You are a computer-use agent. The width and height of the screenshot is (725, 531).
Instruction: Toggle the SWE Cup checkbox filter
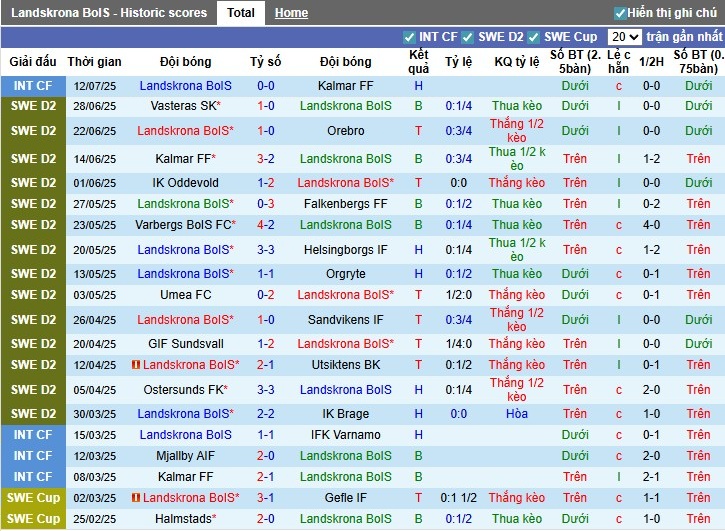[534, 37]
